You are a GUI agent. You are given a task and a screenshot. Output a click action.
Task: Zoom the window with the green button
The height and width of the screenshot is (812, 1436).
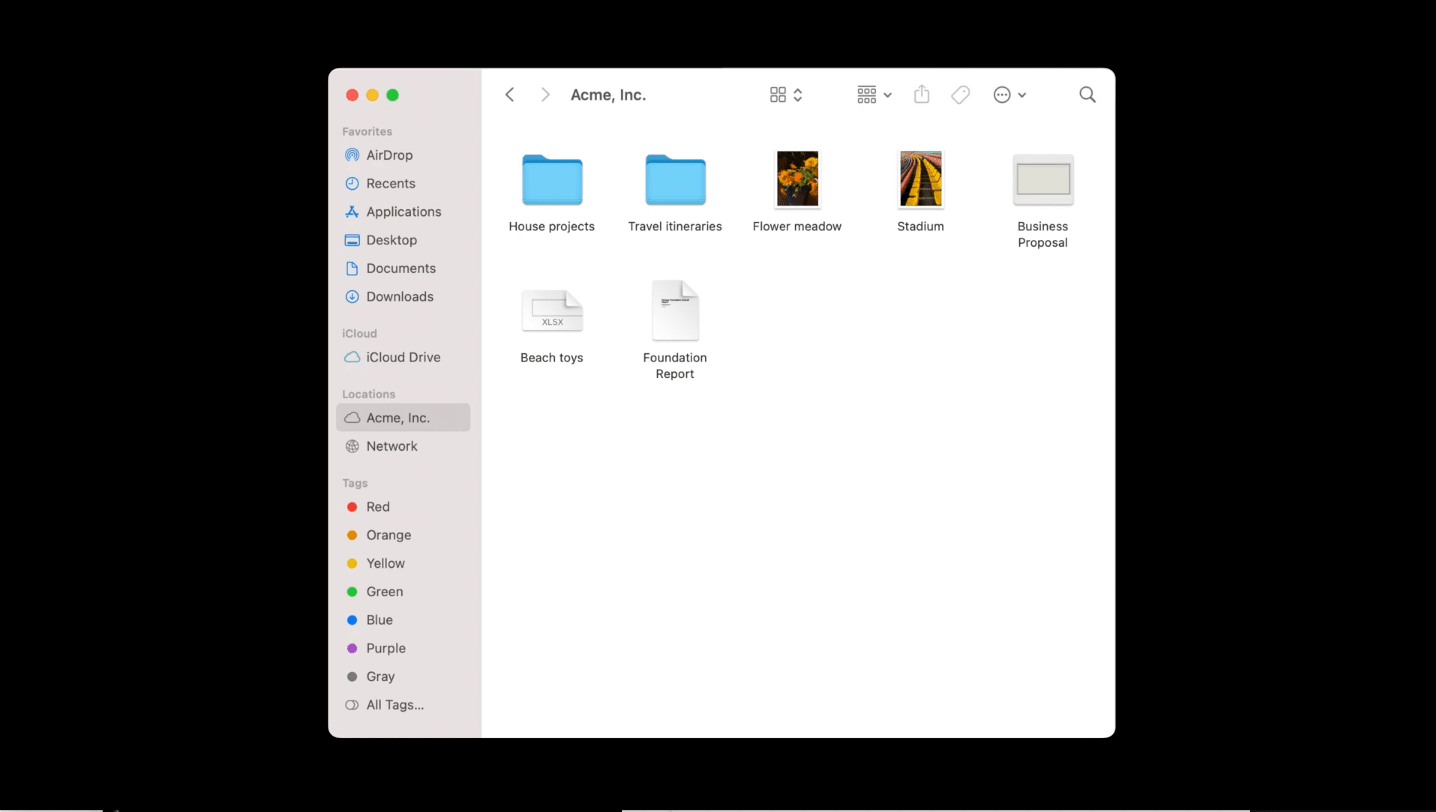click(392, 95)
